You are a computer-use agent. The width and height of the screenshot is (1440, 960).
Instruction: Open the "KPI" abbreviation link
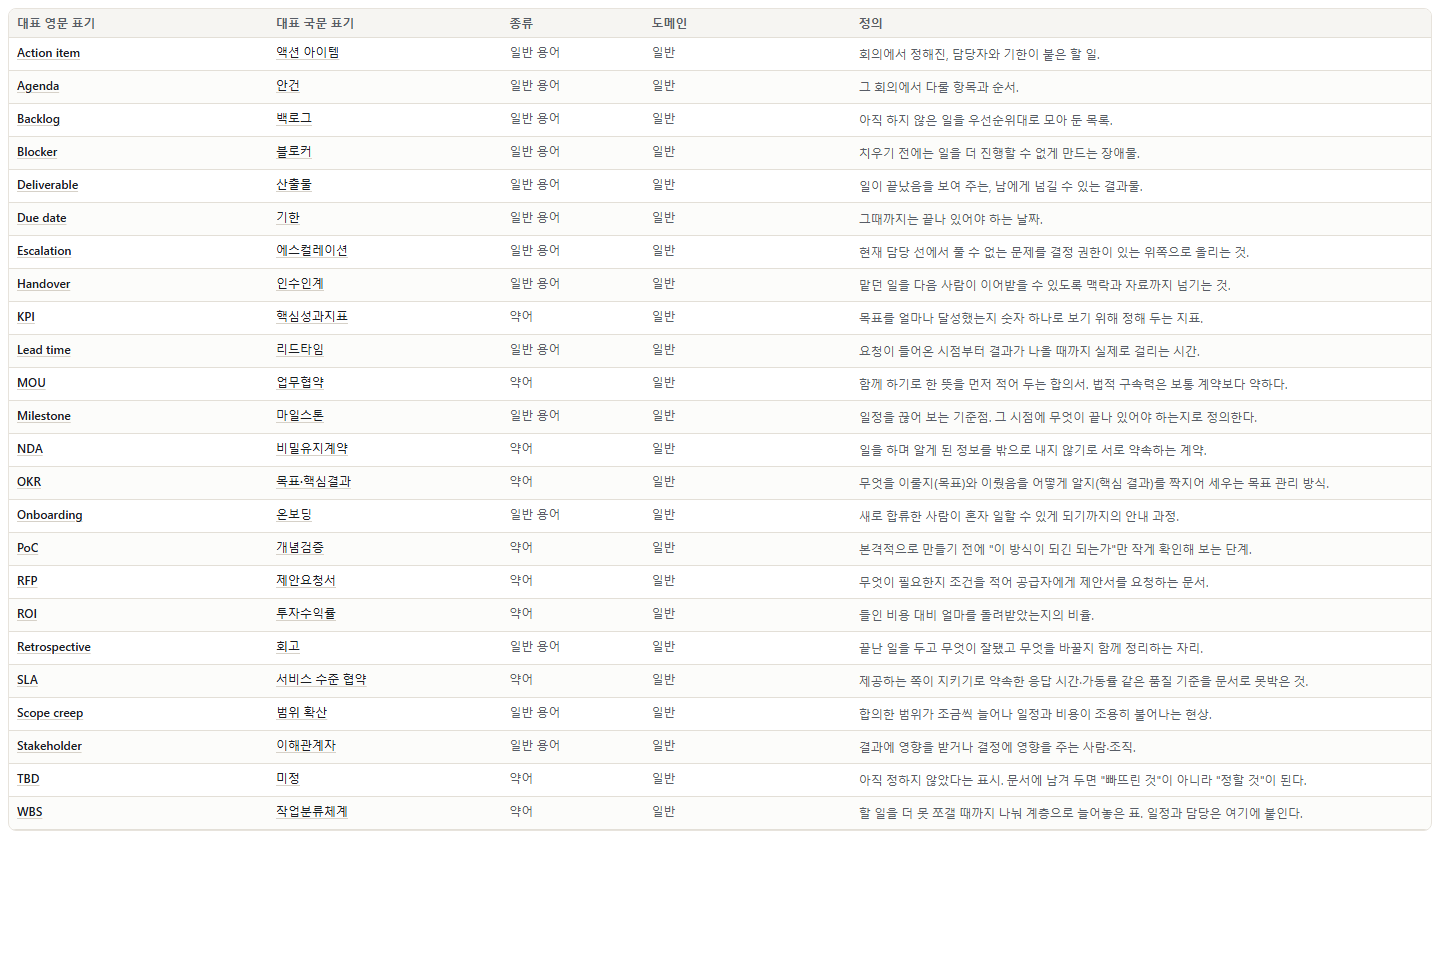26,317
